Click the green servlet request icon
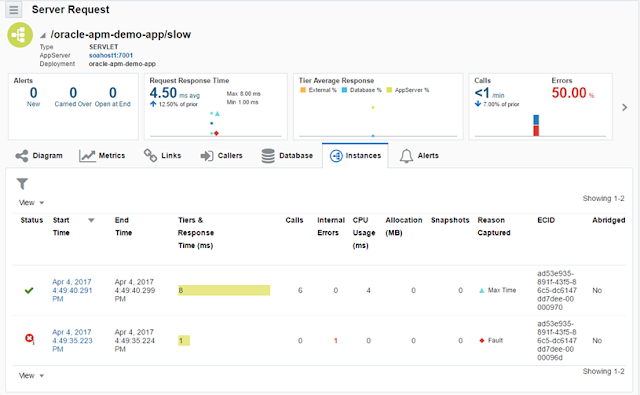Viewport: 640px width, 395px height. [20, 35]
